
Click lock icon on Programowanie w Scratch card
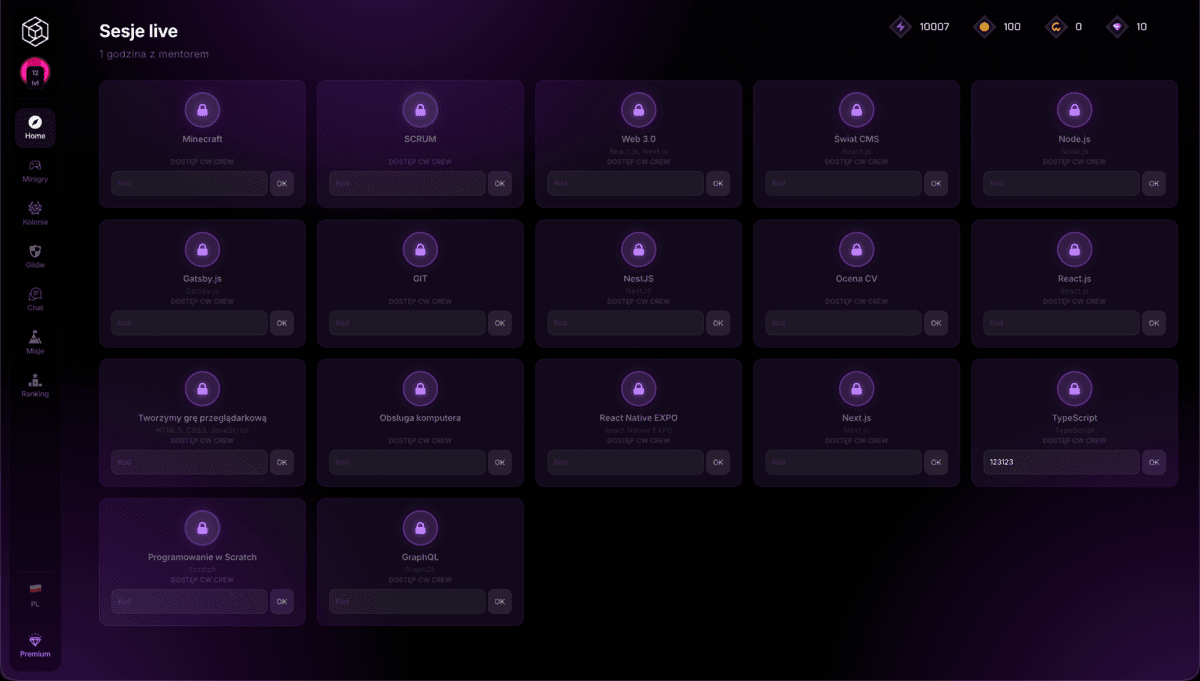202,527
